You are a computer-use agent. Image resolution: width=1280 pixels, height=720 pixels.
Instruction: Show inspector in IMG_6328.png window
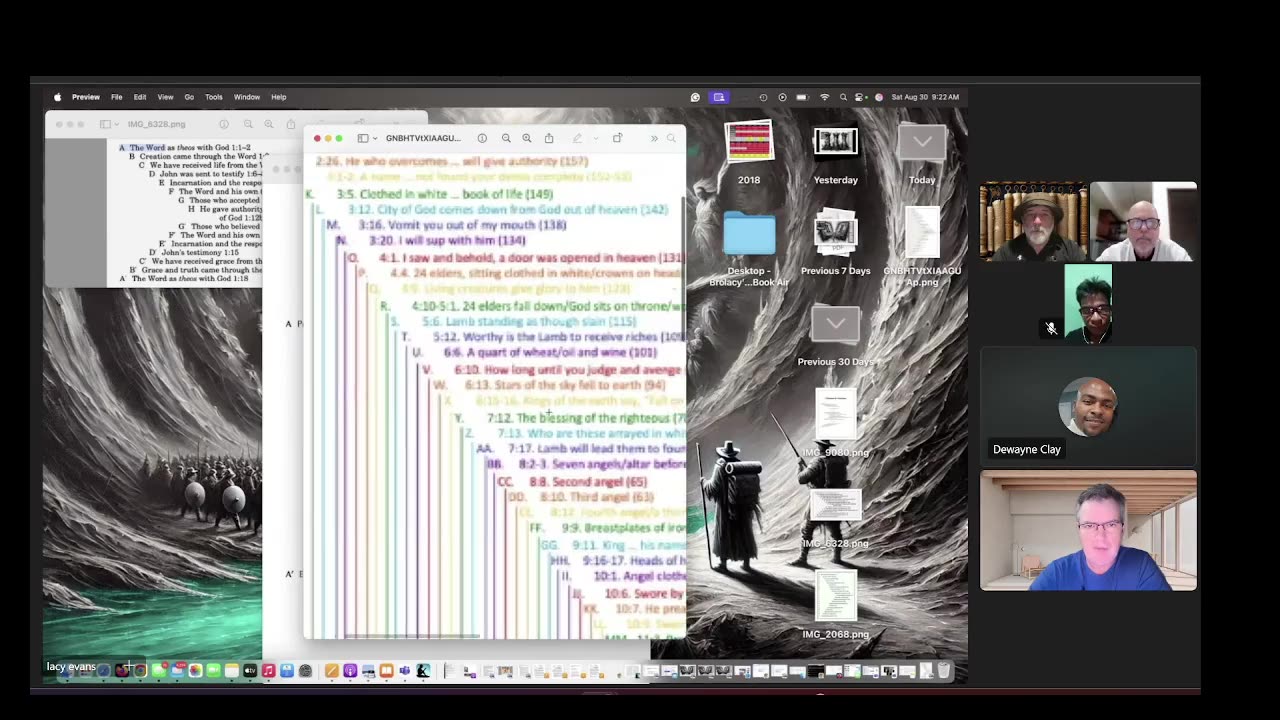(224, 124)
